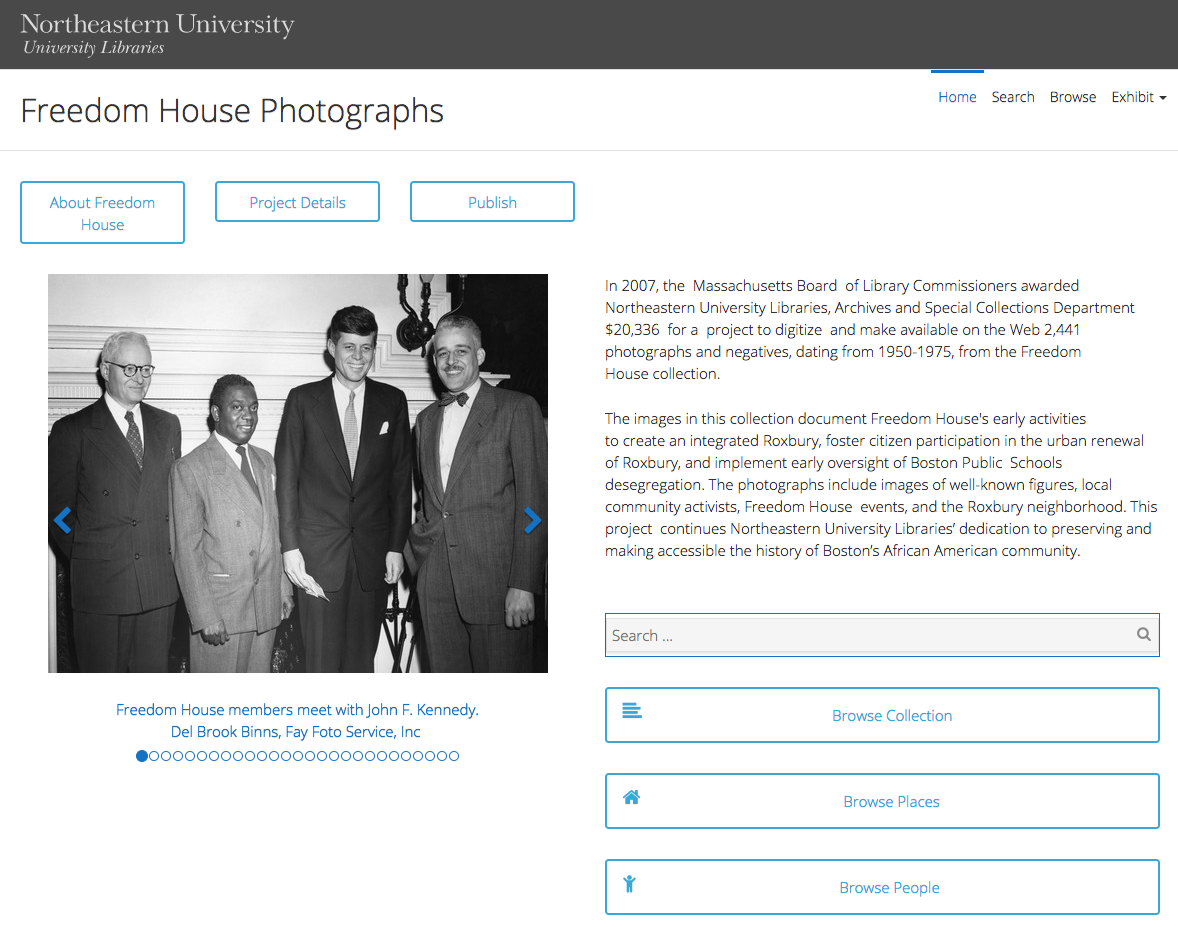Open the Home navigation tab
The image size is (1178, 927).
point(957,97)
